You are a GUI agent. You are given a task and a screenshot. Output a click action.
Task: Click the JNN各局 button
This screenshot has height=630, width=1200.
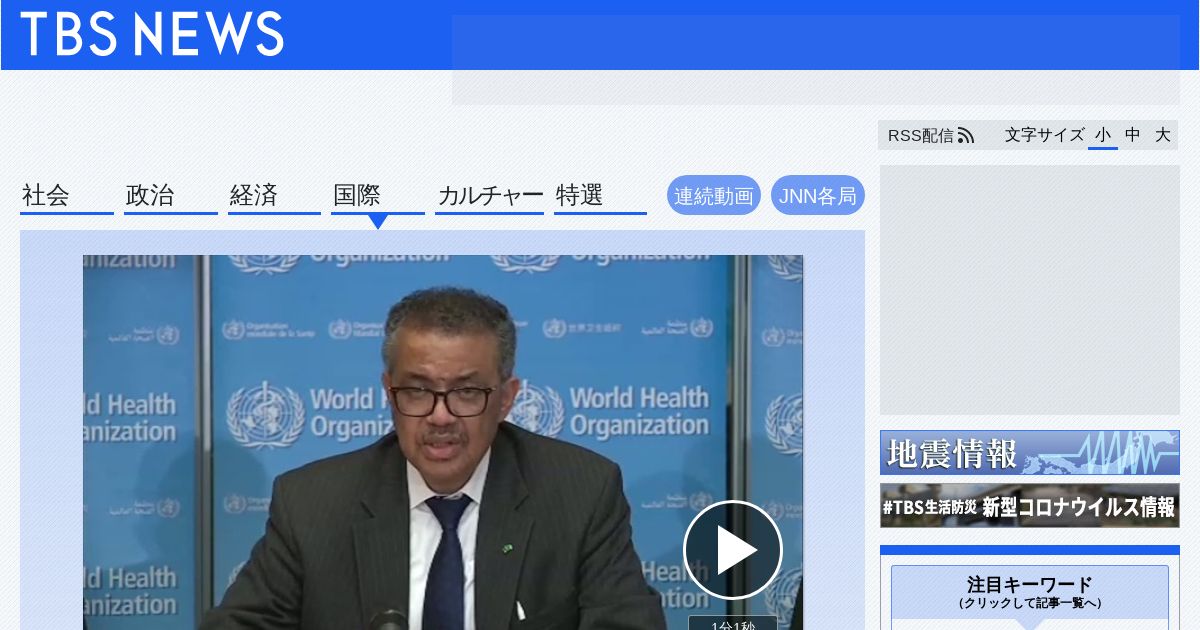(818, 196)
